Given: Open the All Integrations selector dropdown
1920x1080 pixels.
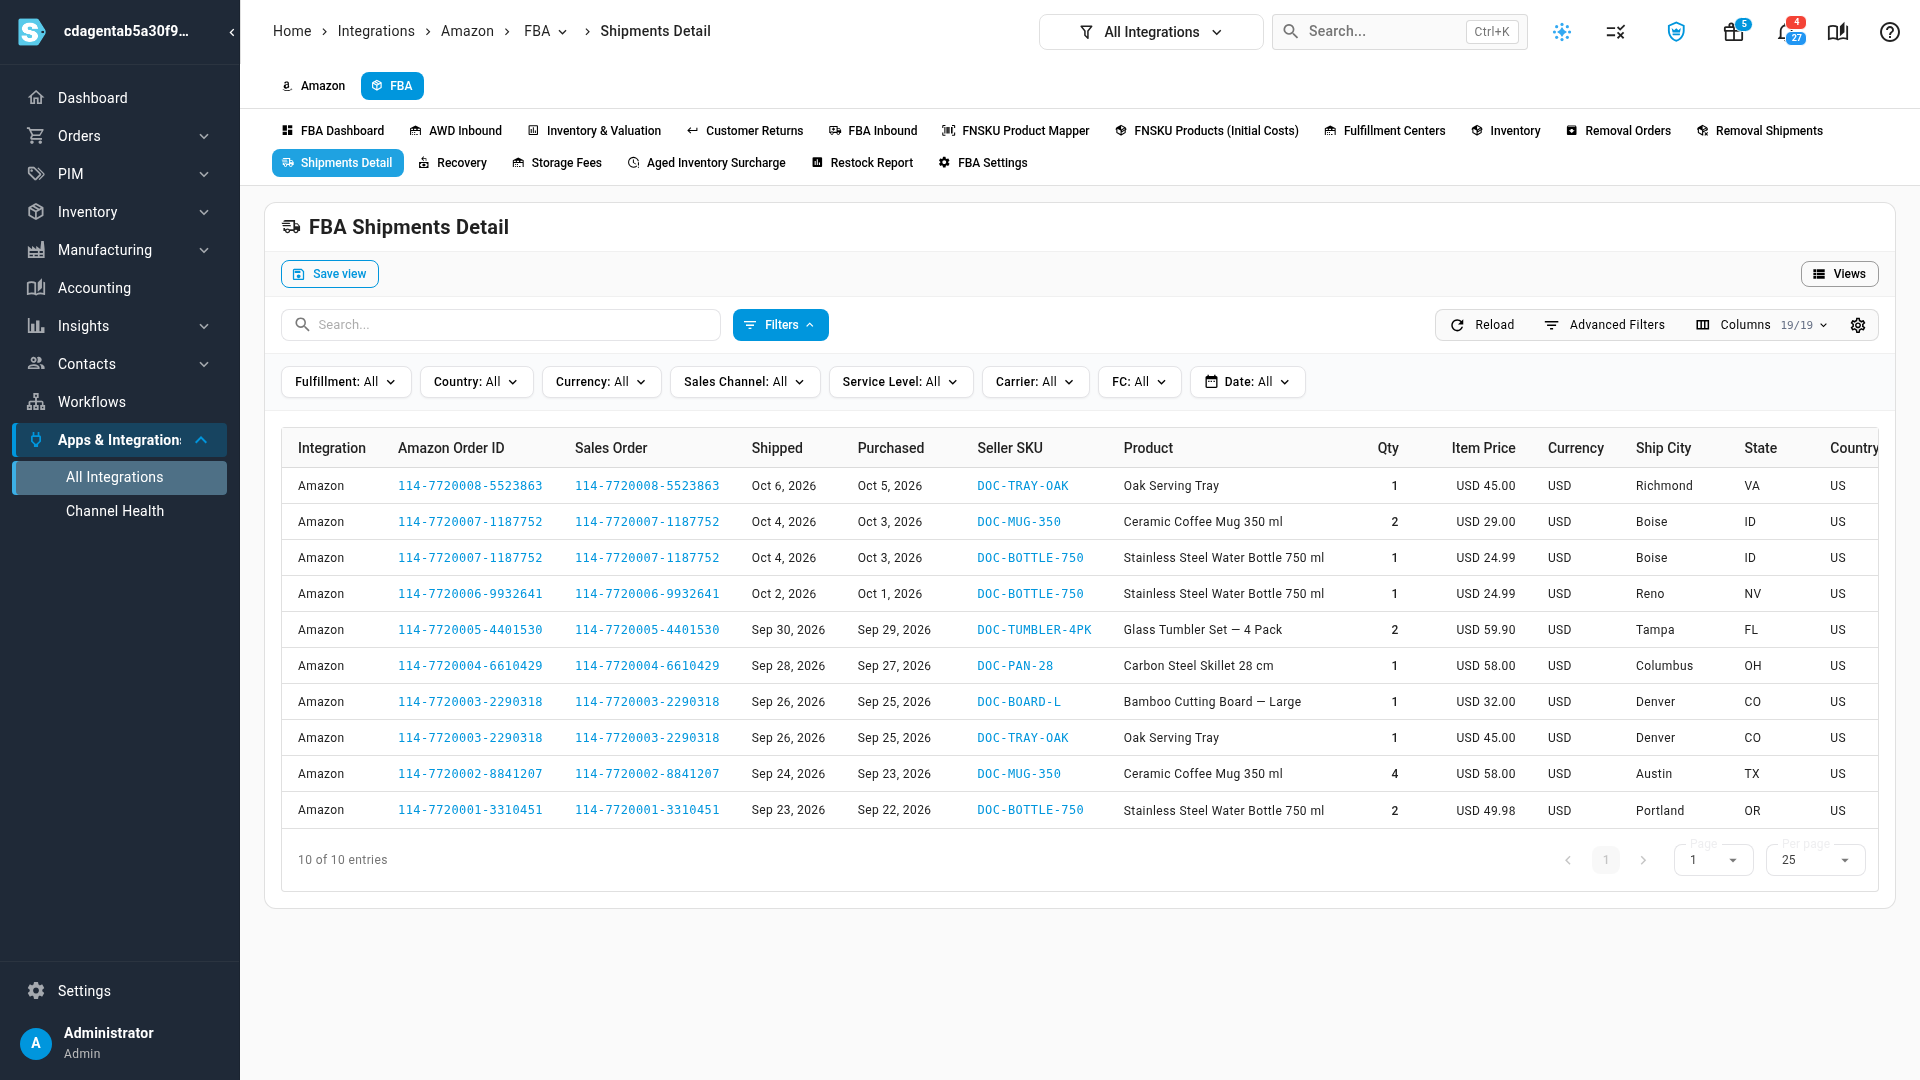Looking at the screenshot, I should pos(1151,32).
